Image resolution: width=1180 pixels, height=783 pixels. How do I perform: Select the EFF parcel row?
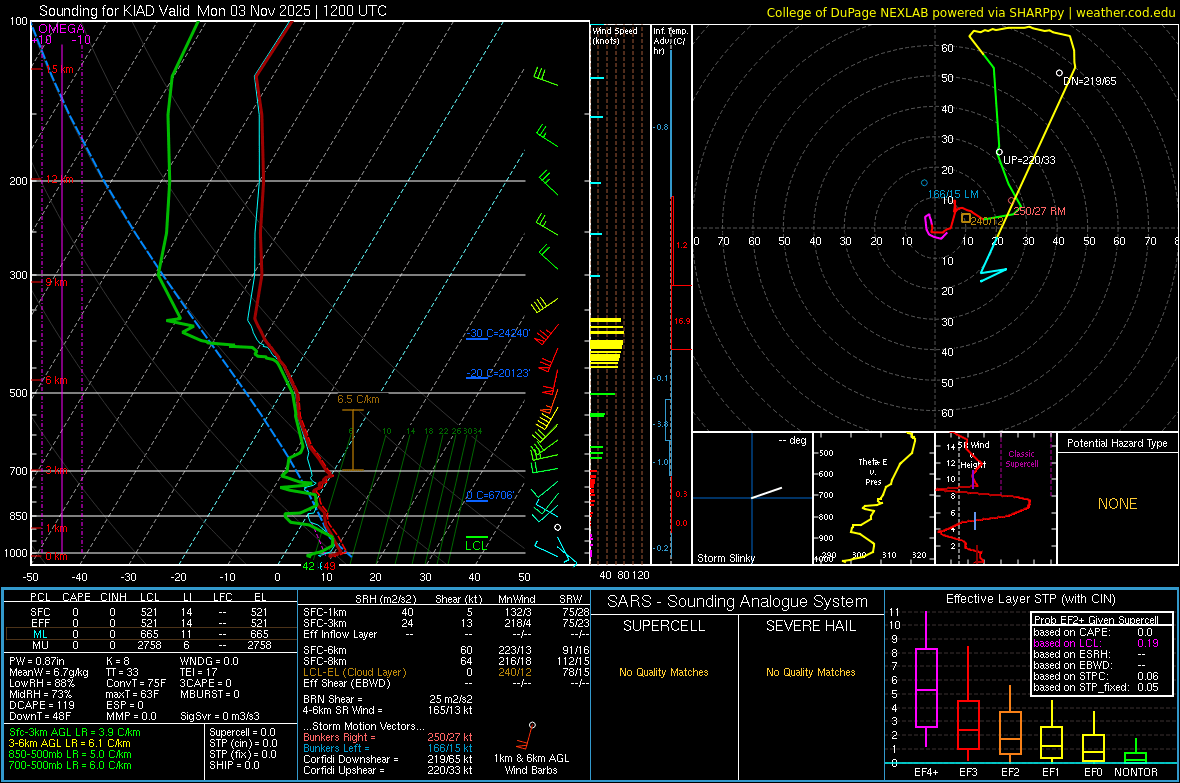tap(150, 623)
